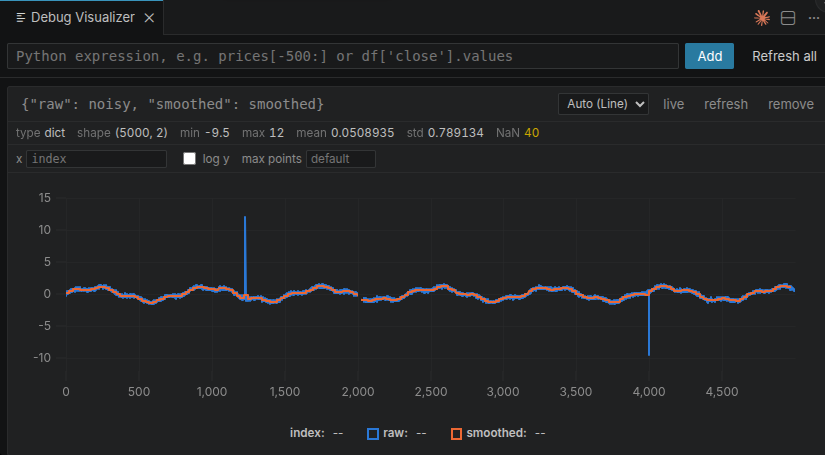Click the std 0.789134 value

456,133
